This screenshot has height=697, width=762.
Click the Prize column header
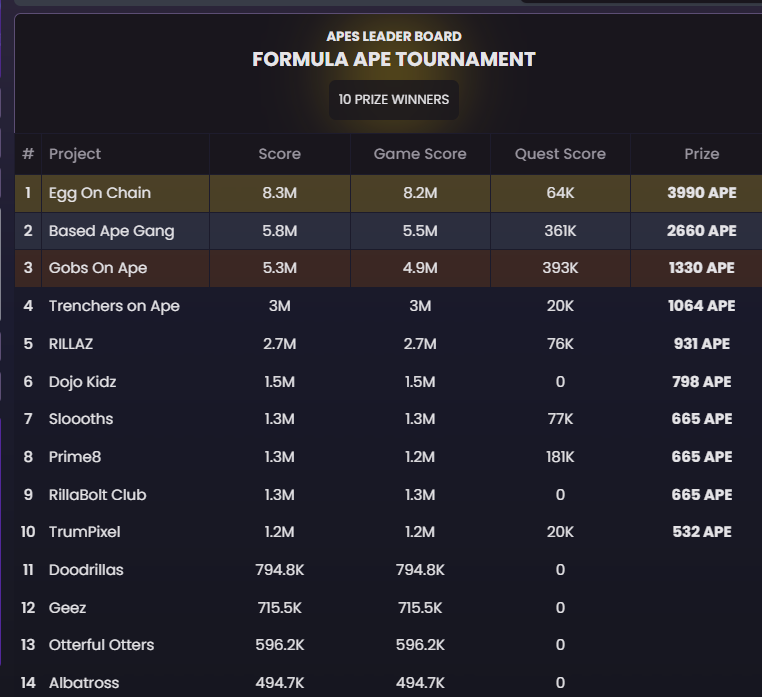702,154
